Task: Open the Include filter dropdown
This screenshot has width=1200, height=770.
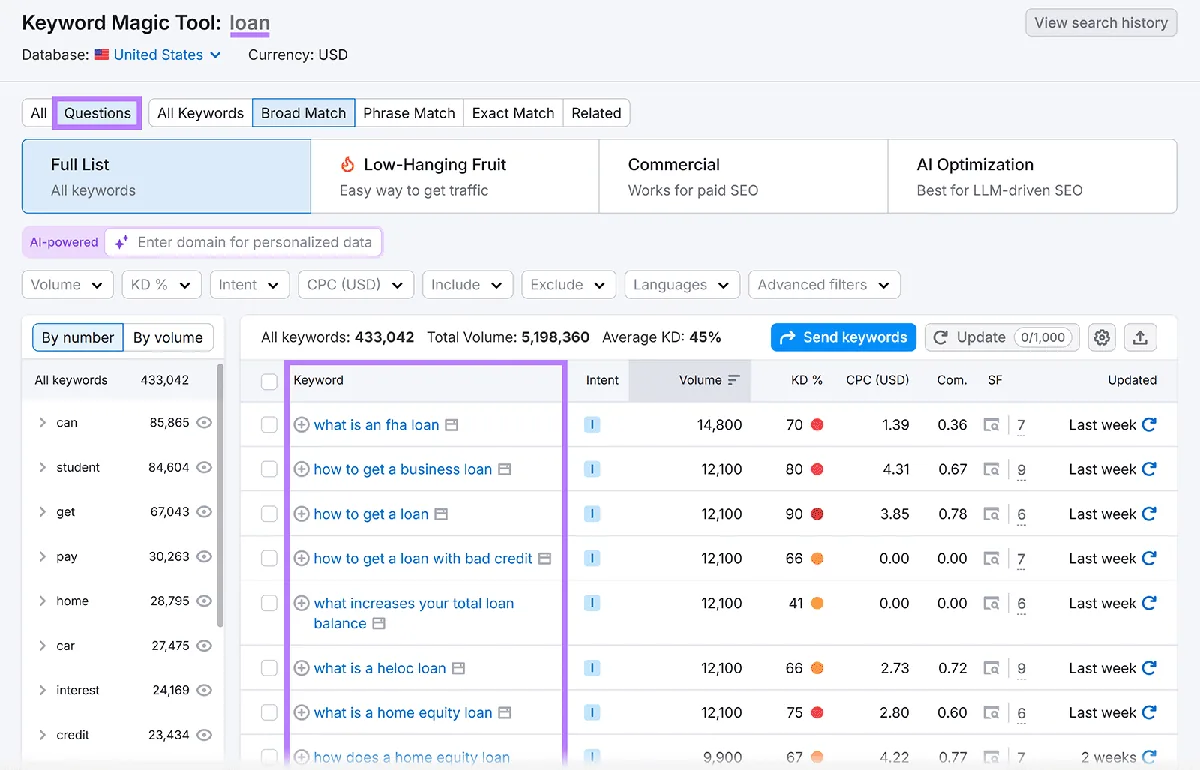Action: (x=468, y=285)
